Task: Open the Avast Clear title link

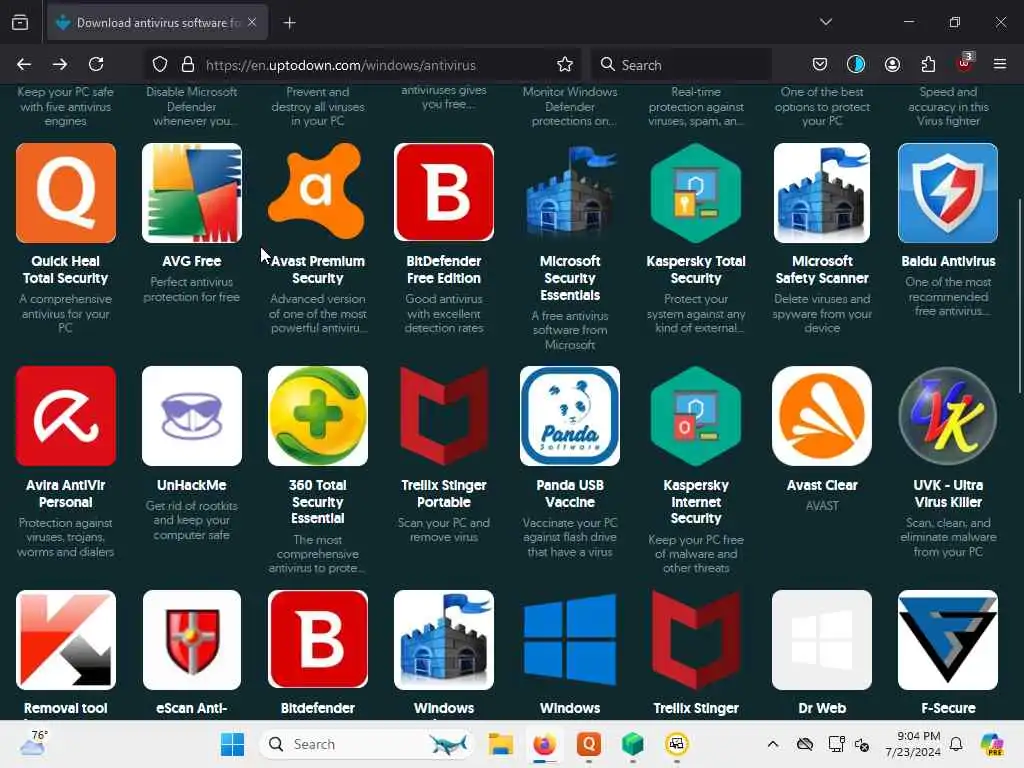Action: coord(822,485)
